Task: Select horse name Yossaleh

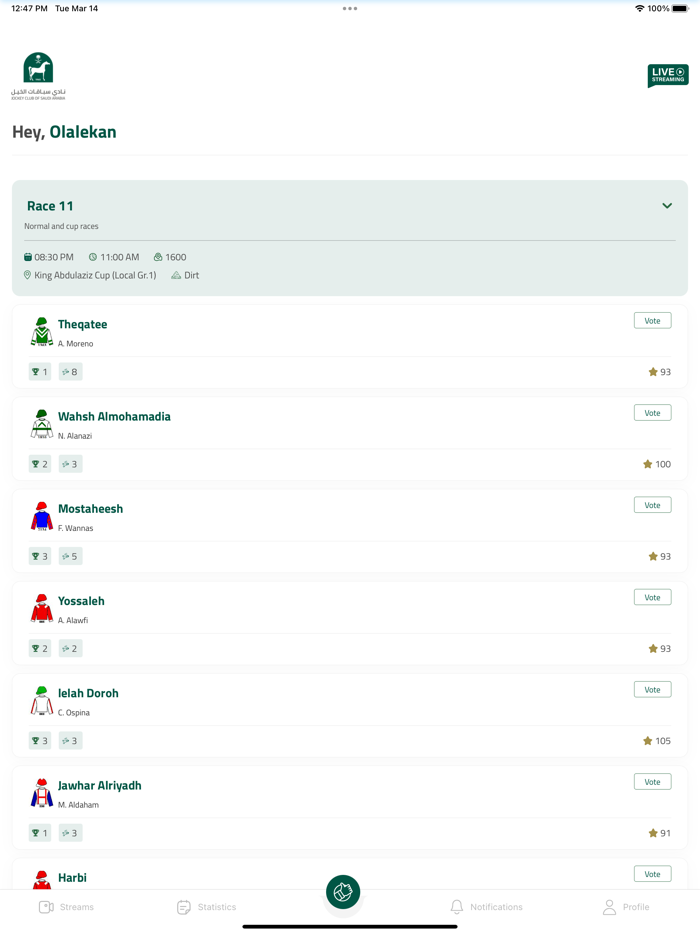Action: 81,600
